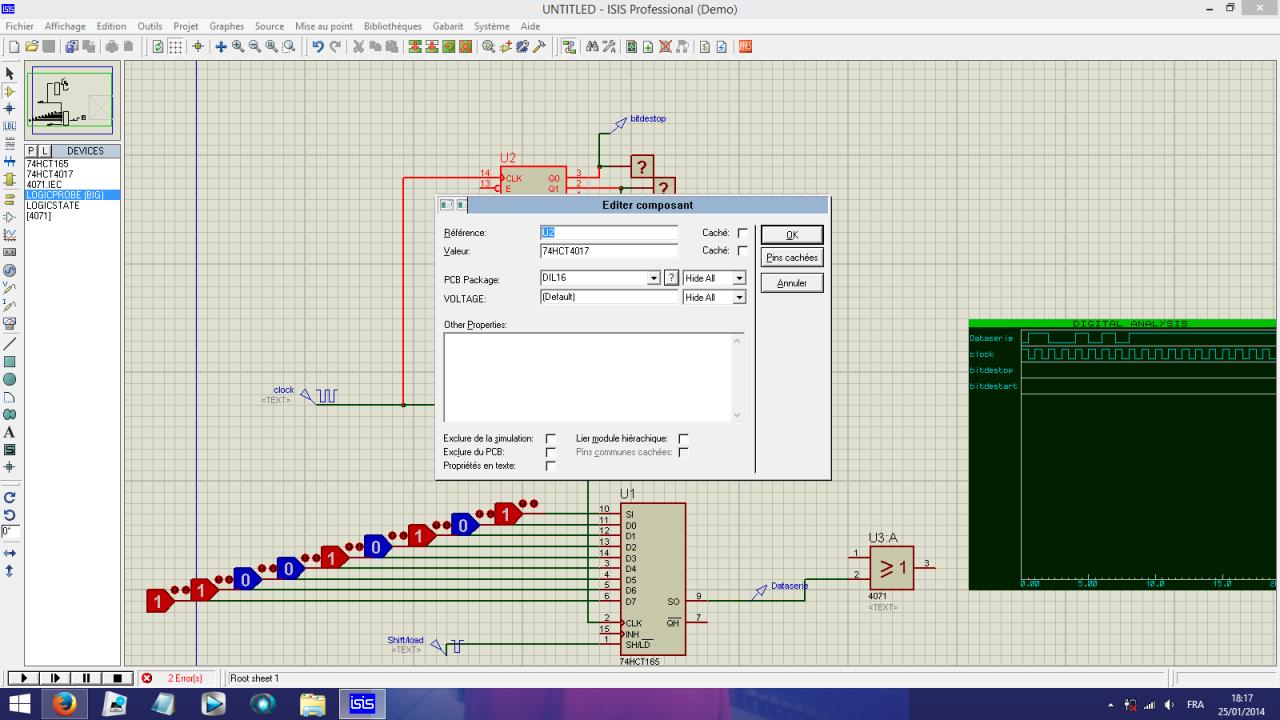Stop the simulation with the stop button

click(x=118, y=678)
